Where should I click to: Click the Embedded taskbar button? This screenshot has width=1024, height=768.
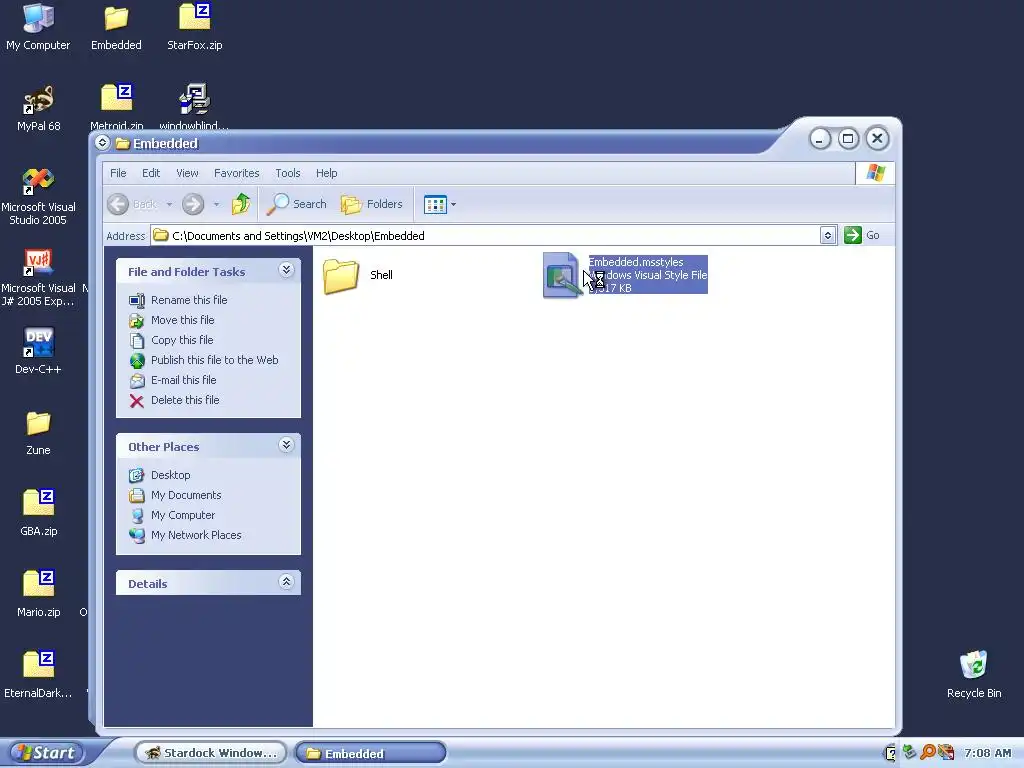[x=371, y=753]
